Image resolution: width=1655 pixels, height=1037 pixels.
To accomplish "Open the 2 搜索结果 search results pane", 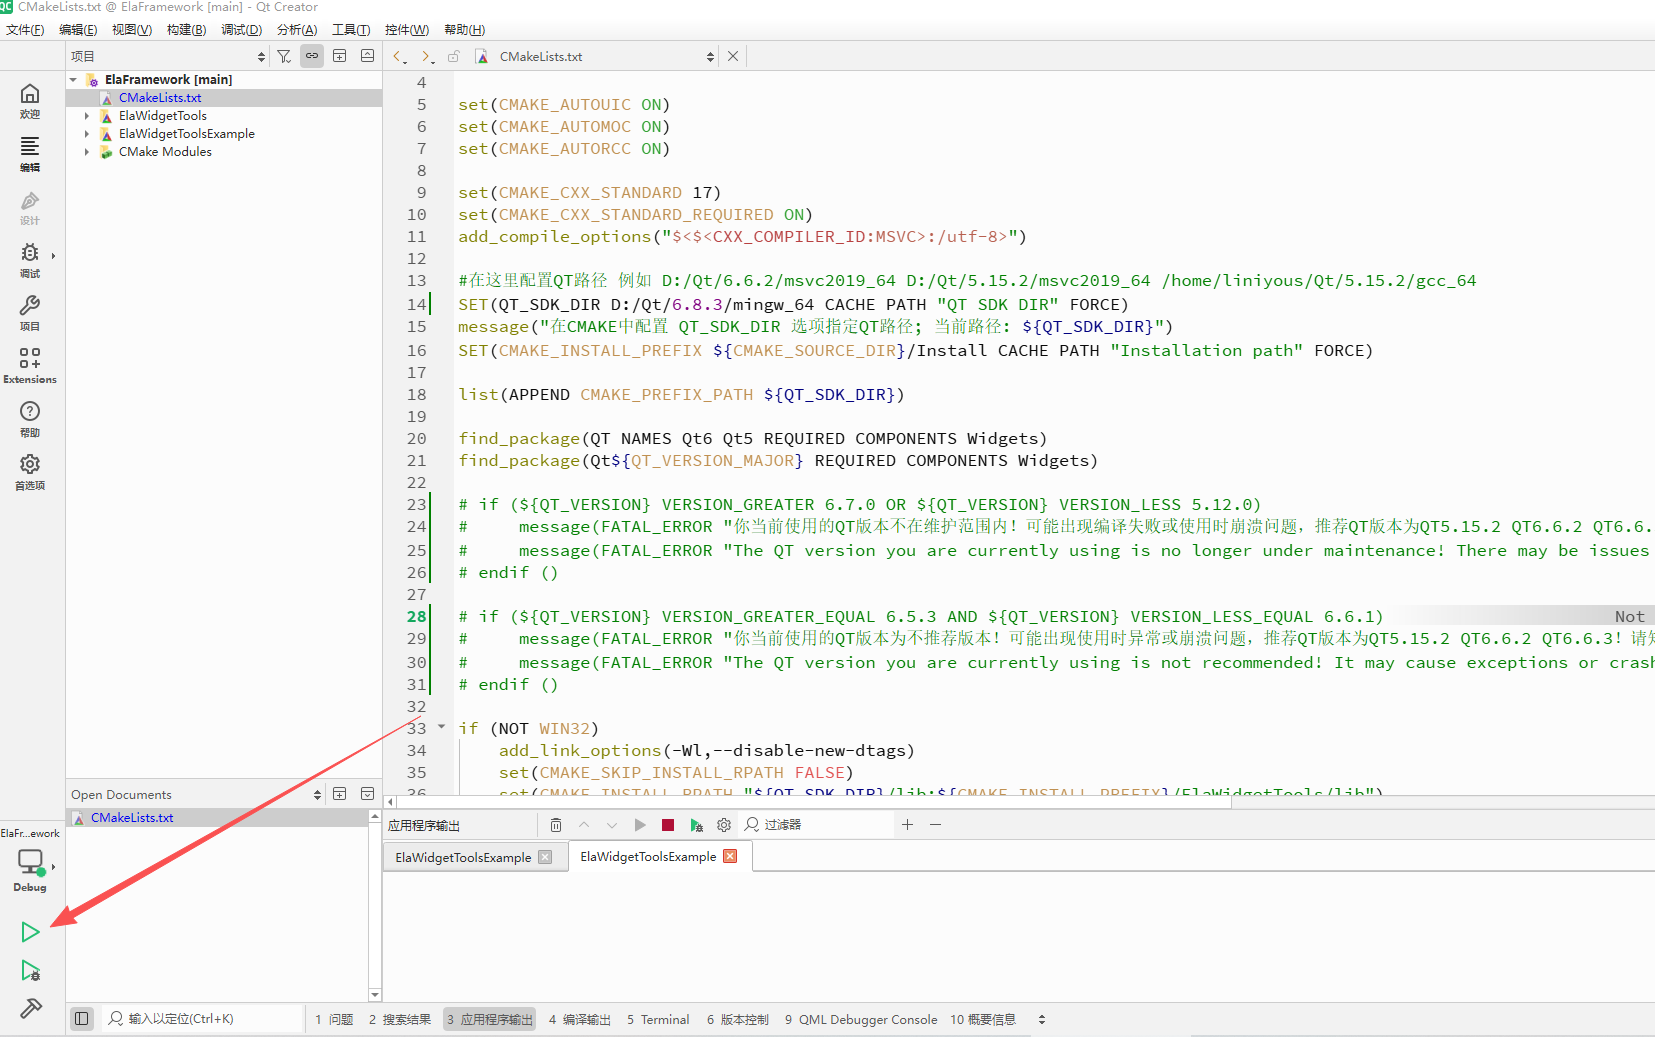I will point(400,1020).
